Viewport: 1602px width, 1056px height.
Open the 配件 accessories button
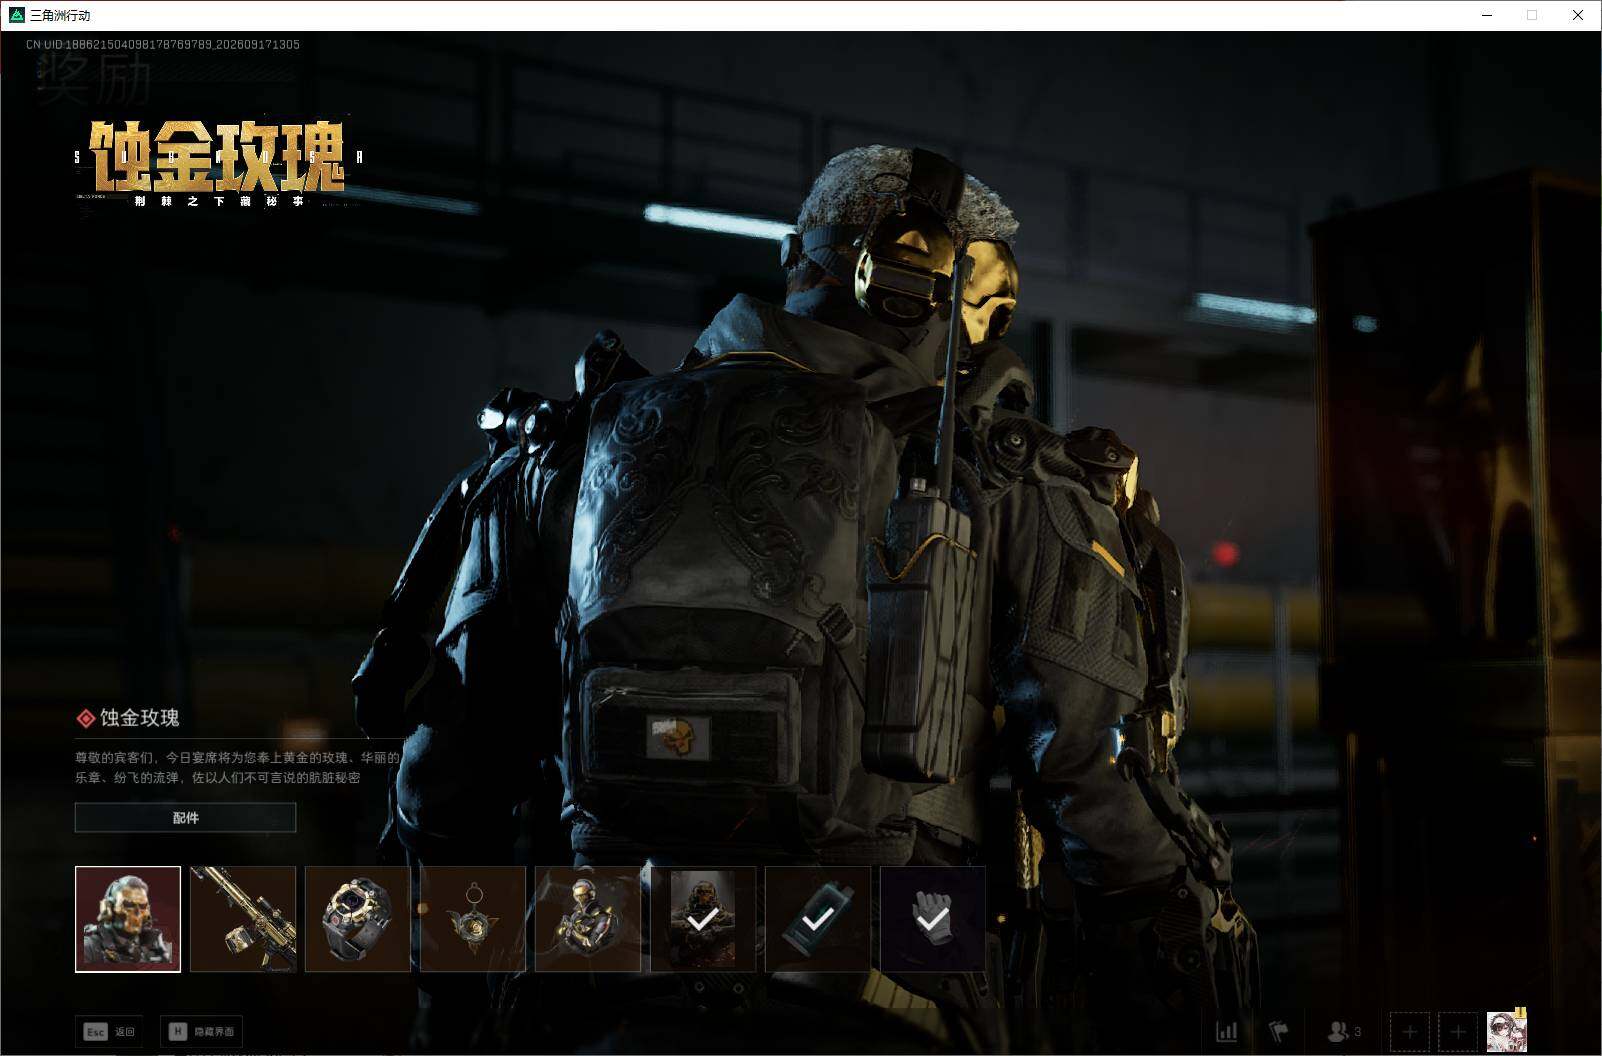[186, 817]
